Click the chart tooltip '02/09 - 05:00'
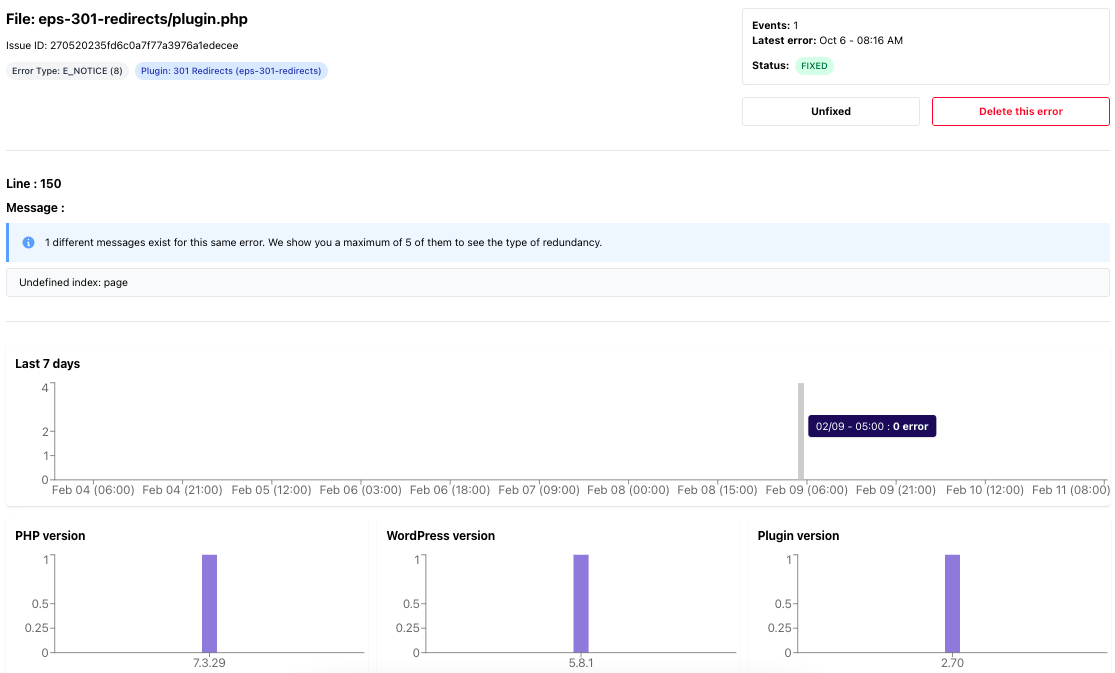The height and width of the screenshot is (673, 1115). 872,426
